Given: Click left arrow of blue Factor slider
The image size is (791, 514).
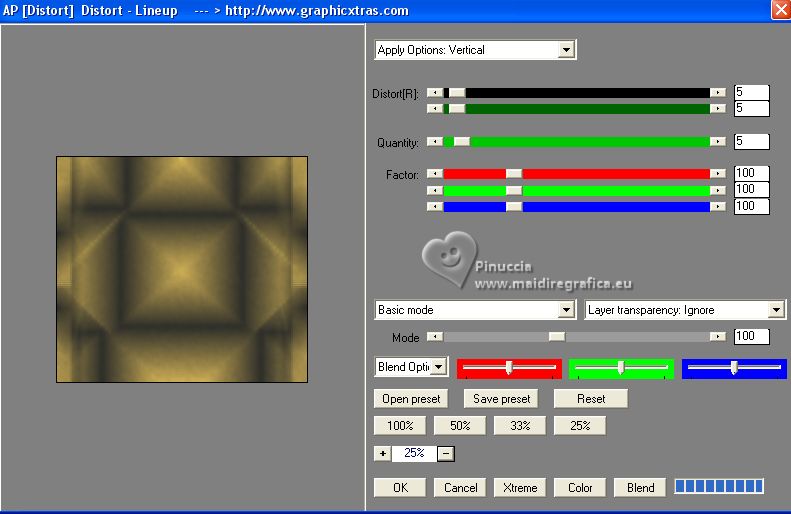Looking at the screenshot, I should [x=435, y=206].
